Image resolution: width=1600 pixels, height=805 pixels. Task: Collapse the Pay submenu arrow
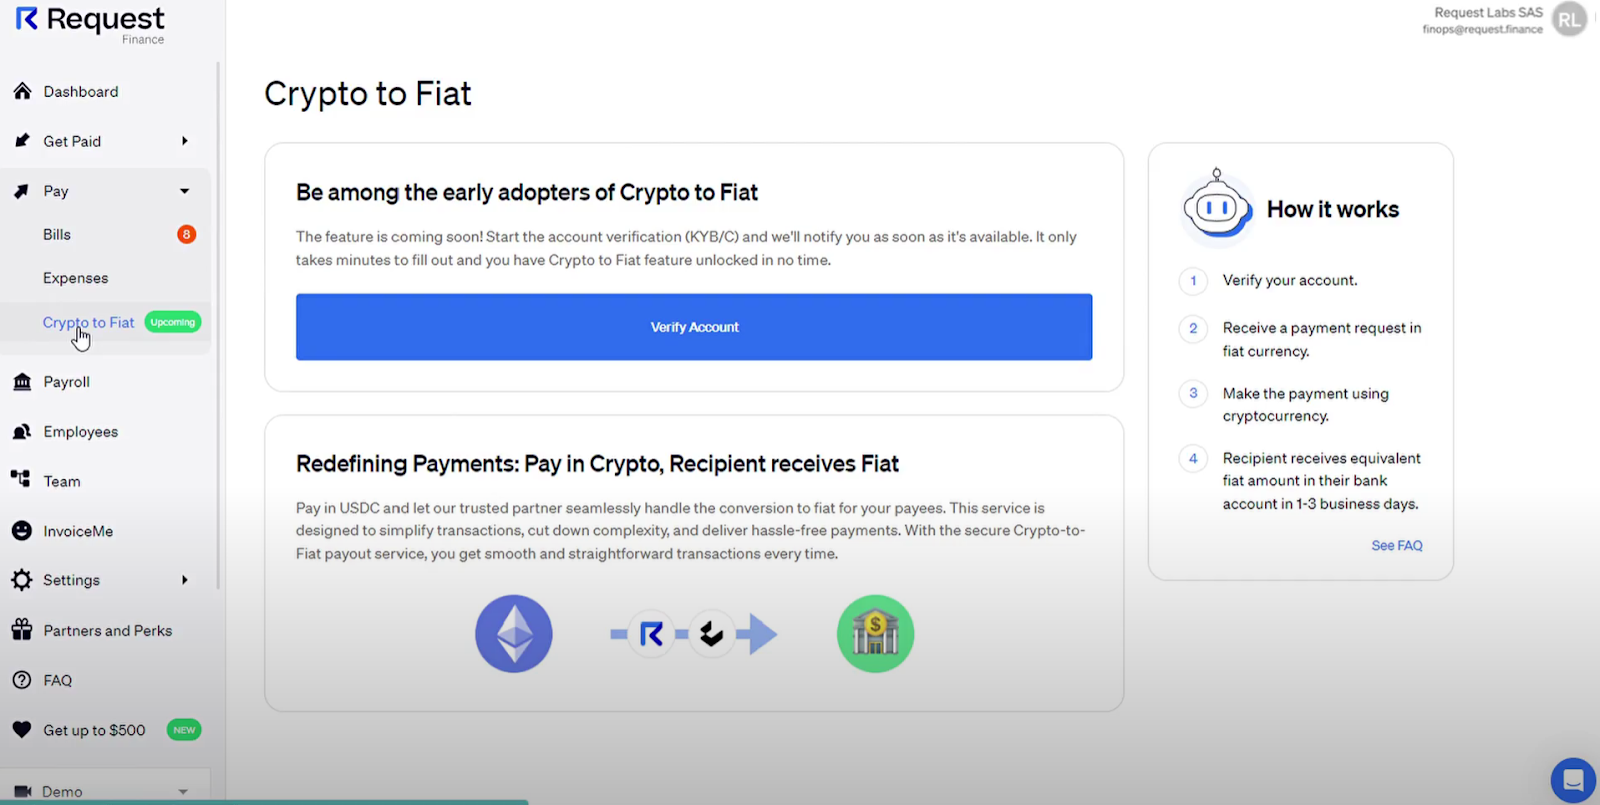[185, 191]
